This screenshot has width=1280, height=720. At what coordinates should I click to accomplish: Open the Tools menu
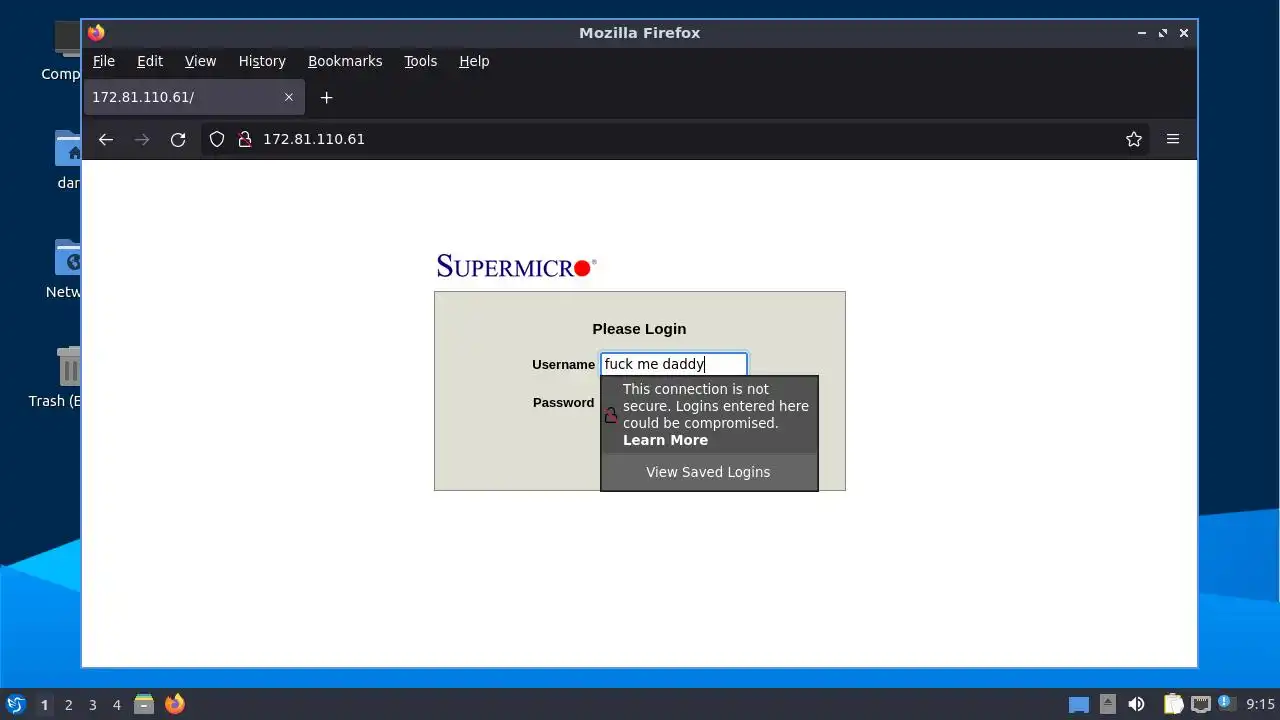click(x=420, y=61)
